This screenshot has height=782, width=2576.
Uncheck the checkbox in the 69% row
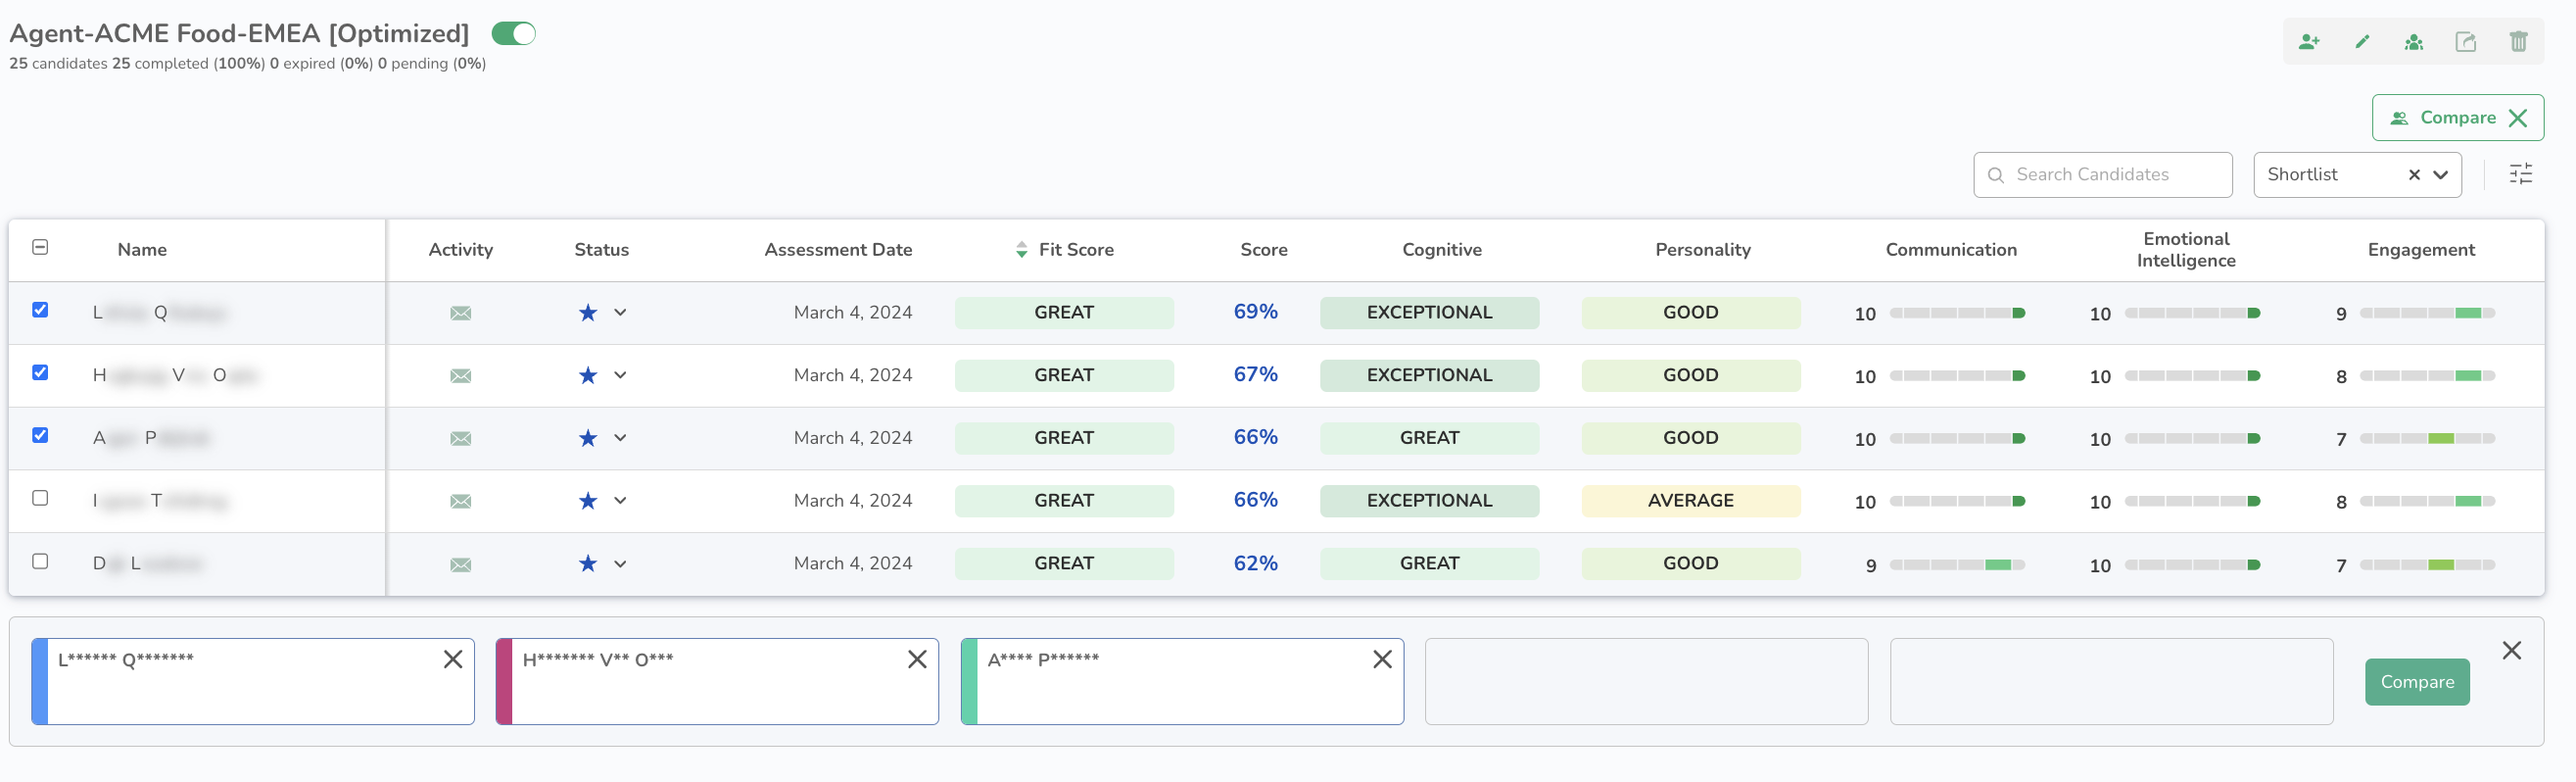pos(40,310)
